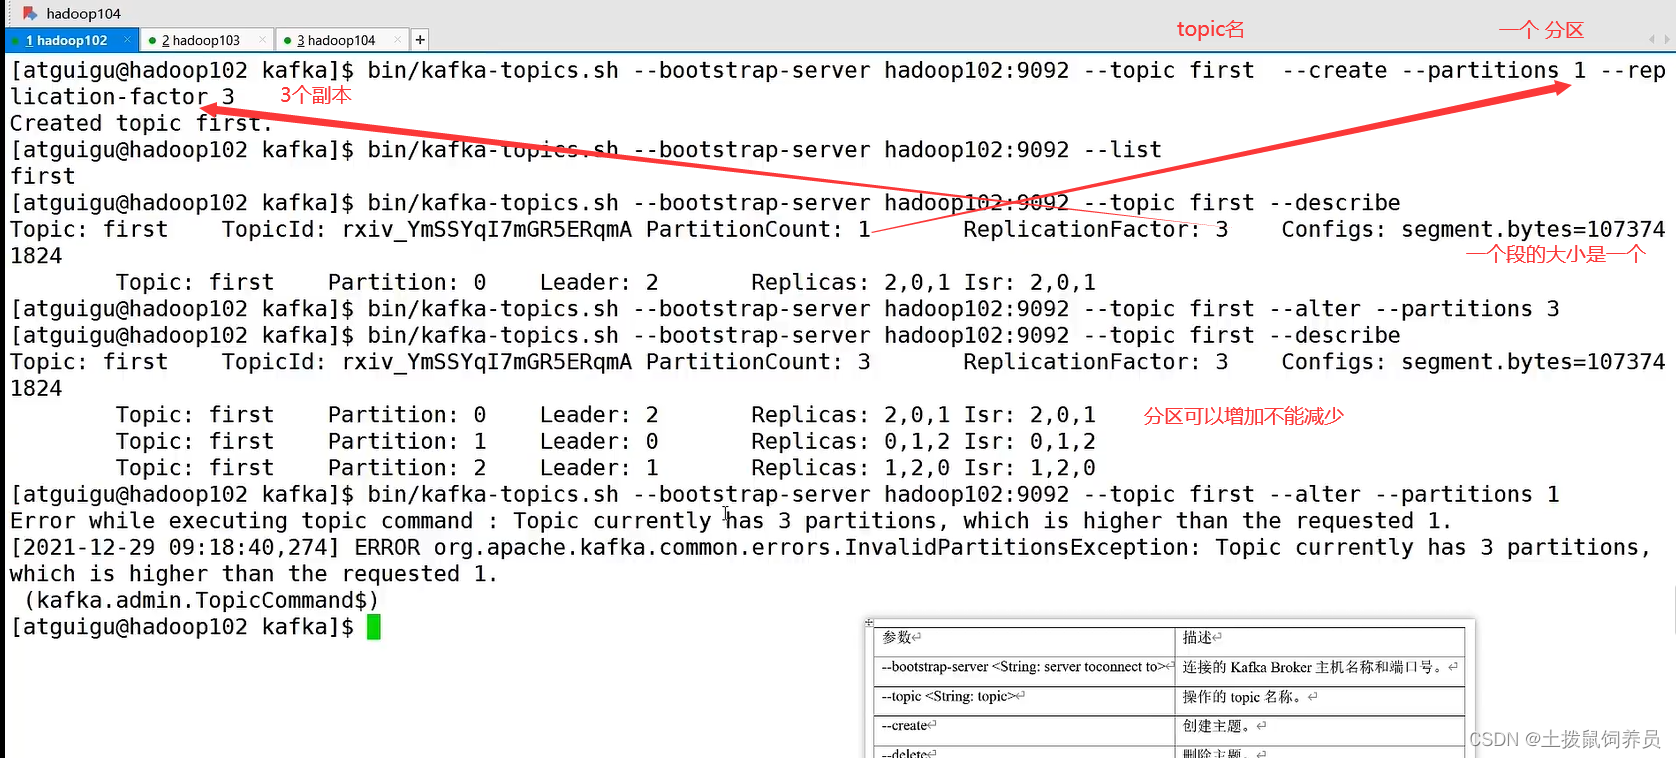Screen dimensions: 1676x758
Task: Click "PartitionCount: 3" in second describe output
Action: (x=758, y=362)
